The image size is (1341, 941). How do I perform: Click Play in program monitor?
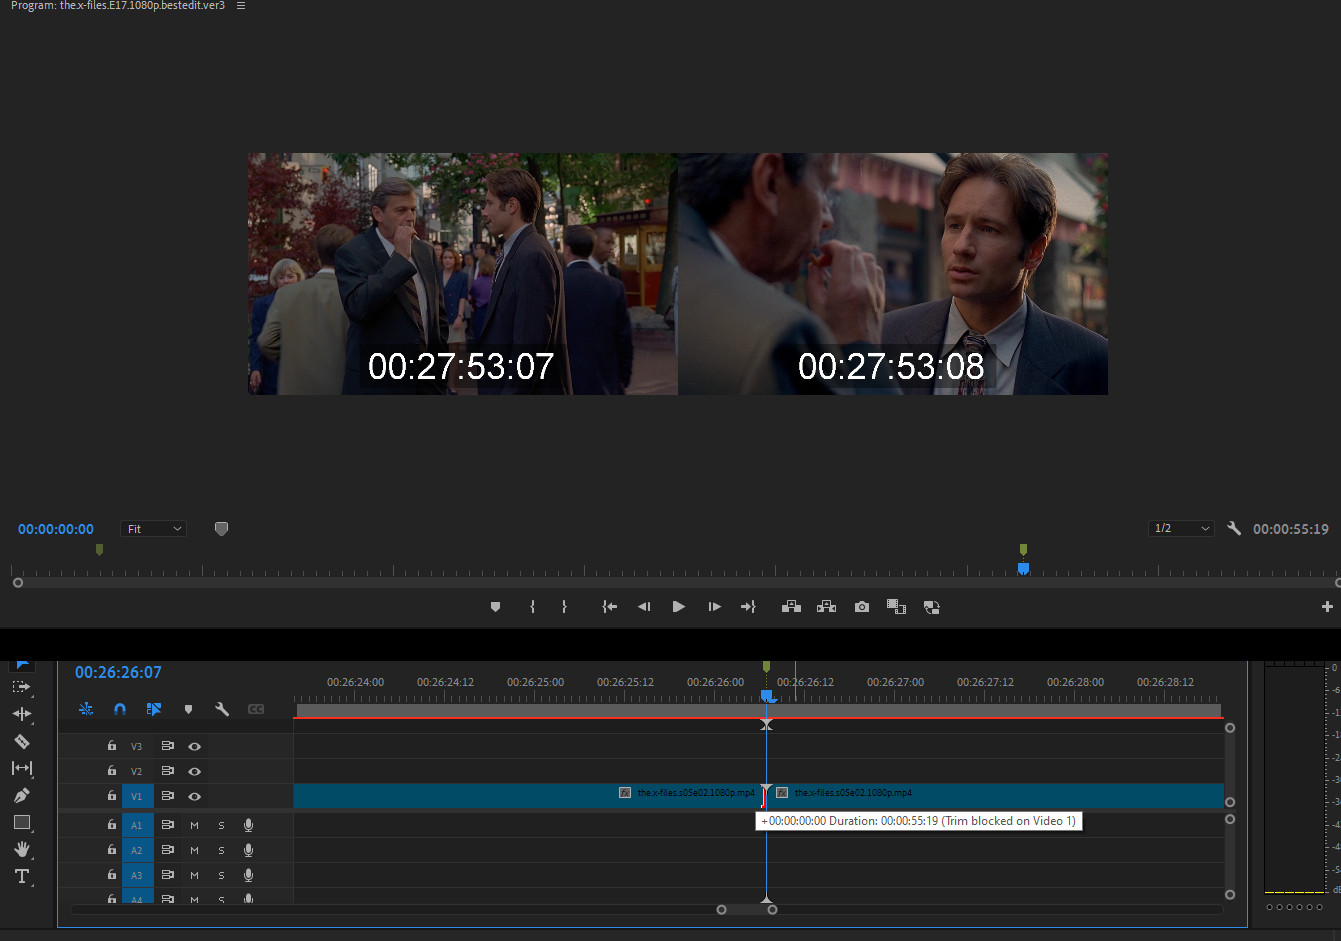tap(678, 607)
